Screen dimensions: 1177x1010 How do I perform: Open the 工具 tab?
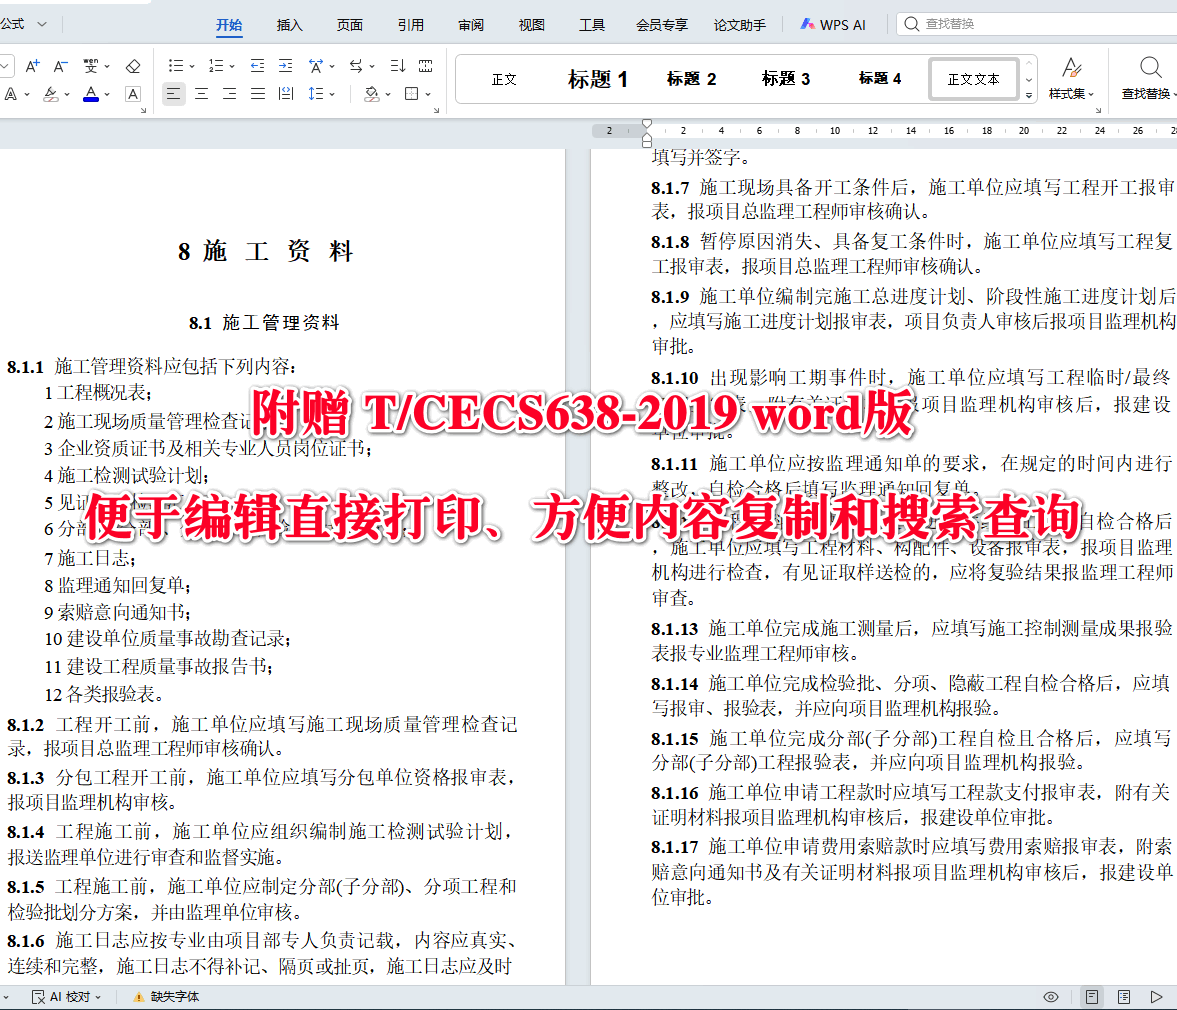coord(592,25)
